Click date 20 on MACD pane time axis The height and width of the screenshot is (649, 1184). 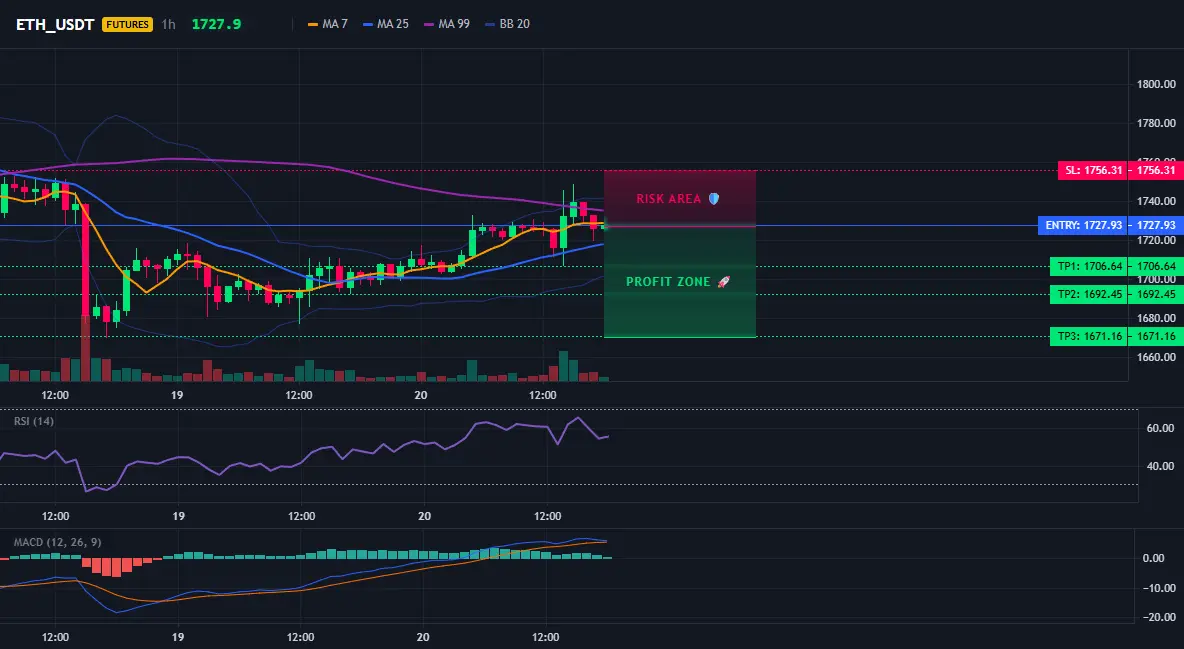(x=423, y=637)
